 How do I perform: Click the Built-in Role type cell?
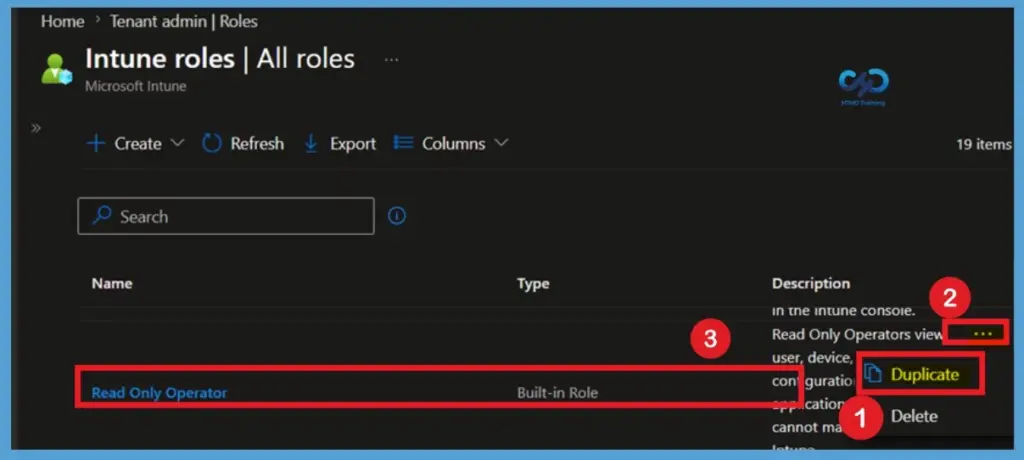[x=557, y=393]
